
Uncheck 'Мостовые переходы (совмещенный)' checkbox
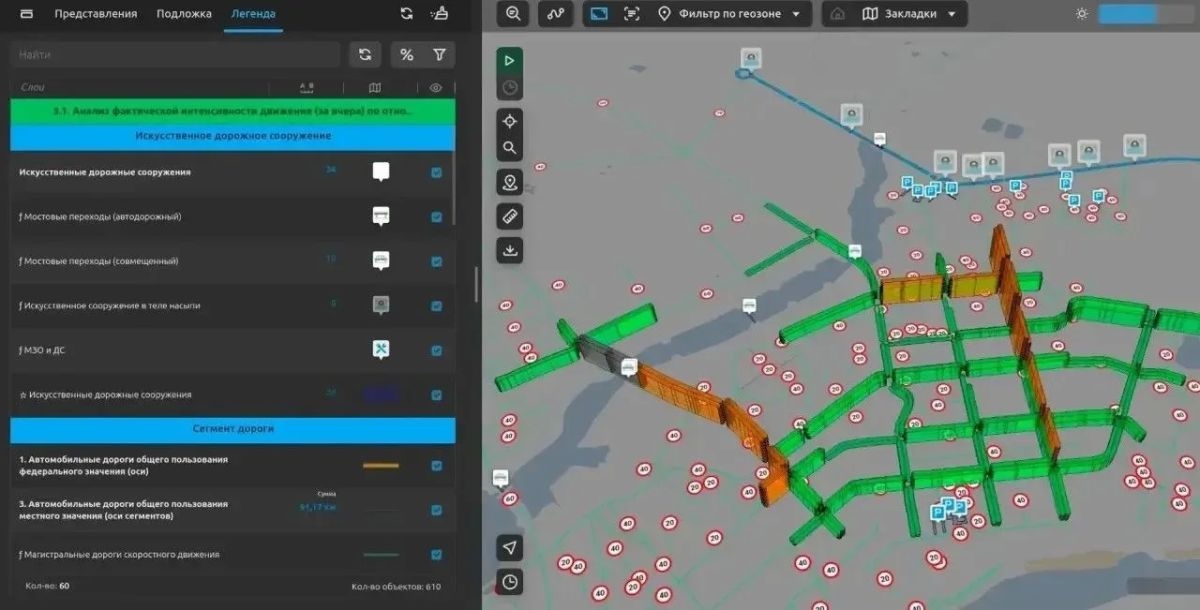[x=436, y=261]
